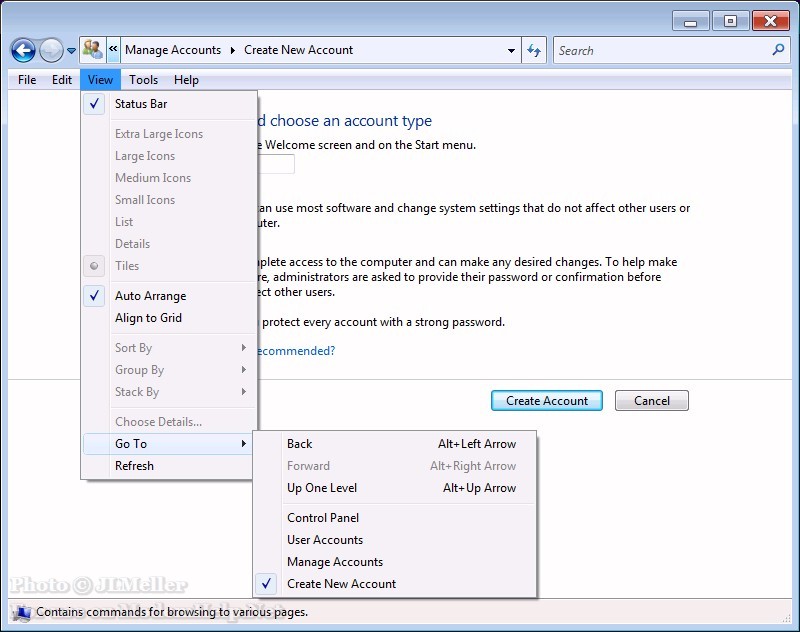Click Manage Accounts breadcrumb in address bar

pos(173,50)
